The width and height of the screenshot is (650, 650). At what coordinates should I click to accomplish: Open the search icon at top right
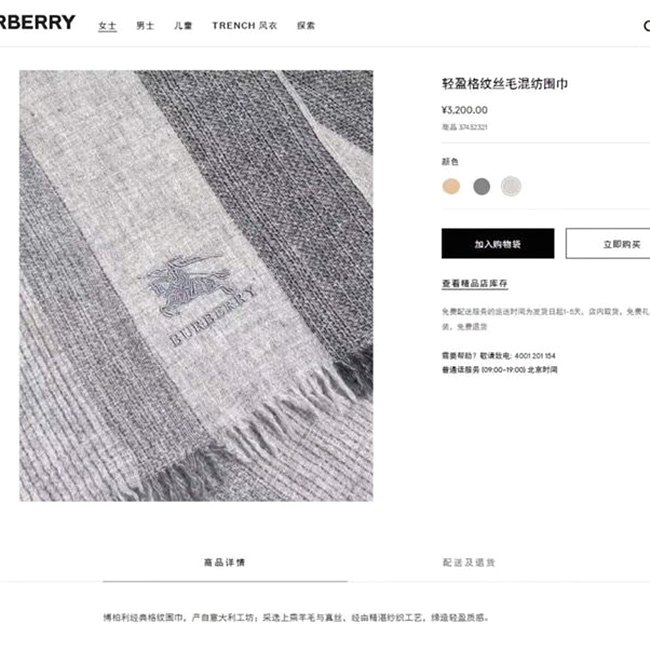pyautogui.click(x=647, y=26)
